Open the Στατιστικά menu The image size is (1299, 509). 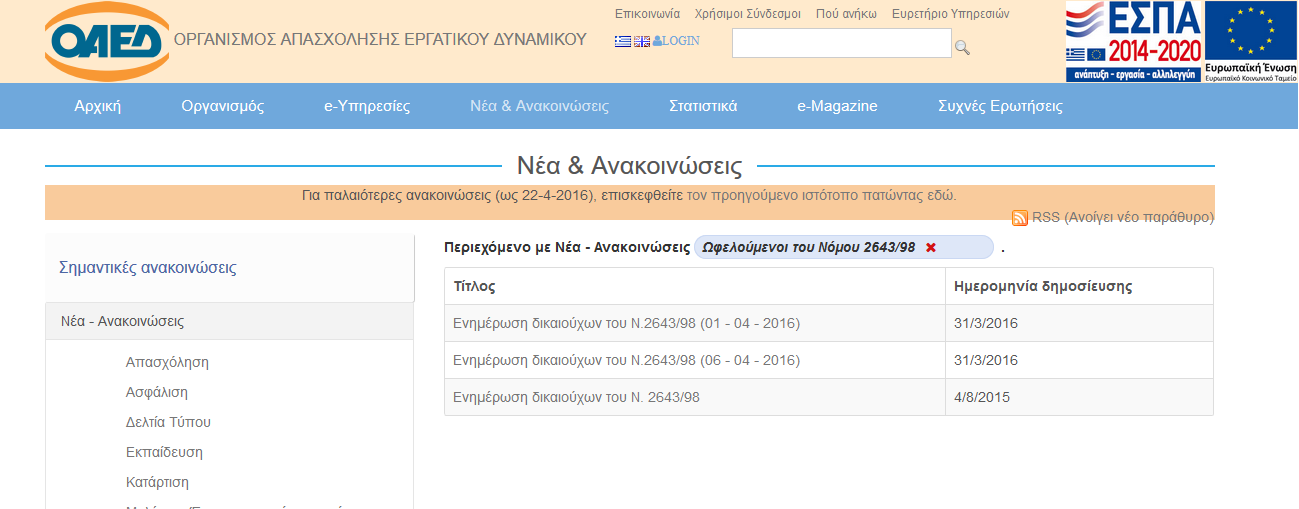pyautogui.click(x=703, y=106)
